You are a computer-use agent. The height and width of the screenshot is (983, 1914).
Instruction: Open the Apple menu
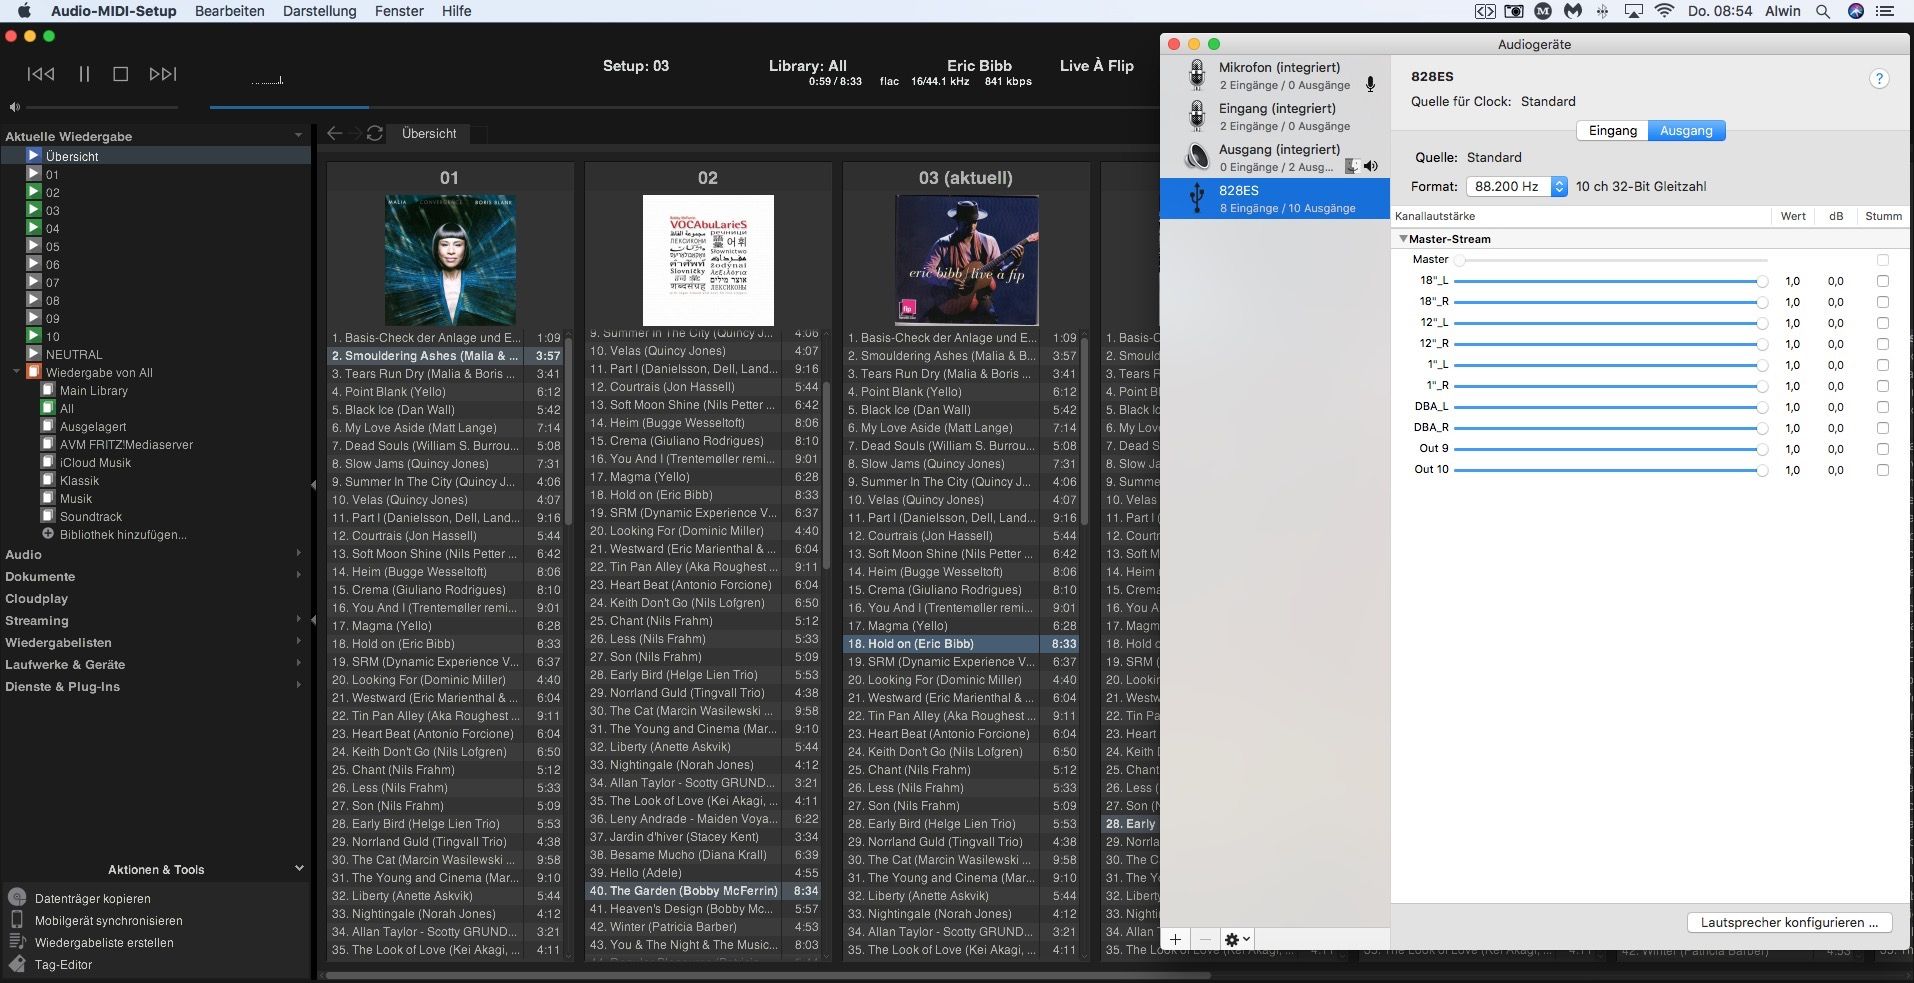[24, 11]
